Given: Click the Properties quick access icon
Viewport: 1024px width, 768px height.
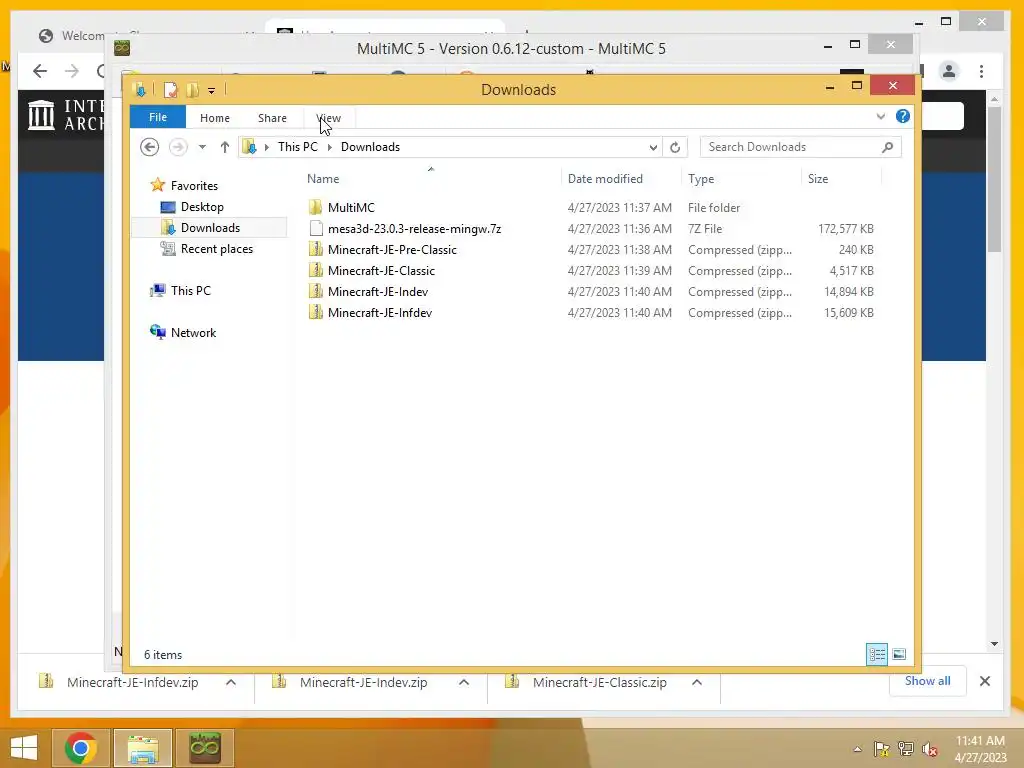Looking at the screenshot, I should 170,89.
